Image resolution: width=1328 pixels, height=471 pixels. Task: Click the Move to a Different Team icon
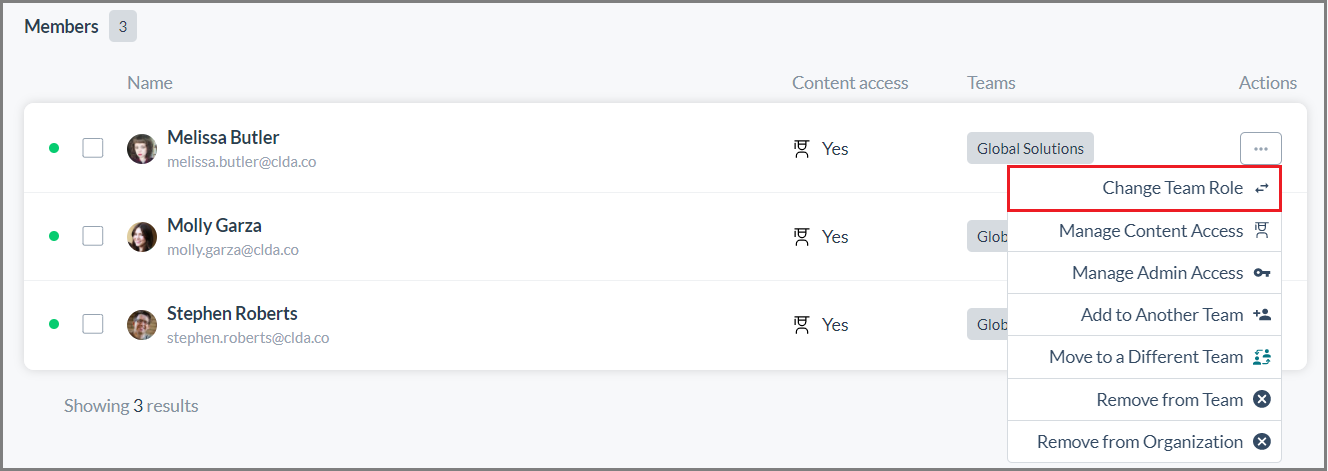(1262, 357)
